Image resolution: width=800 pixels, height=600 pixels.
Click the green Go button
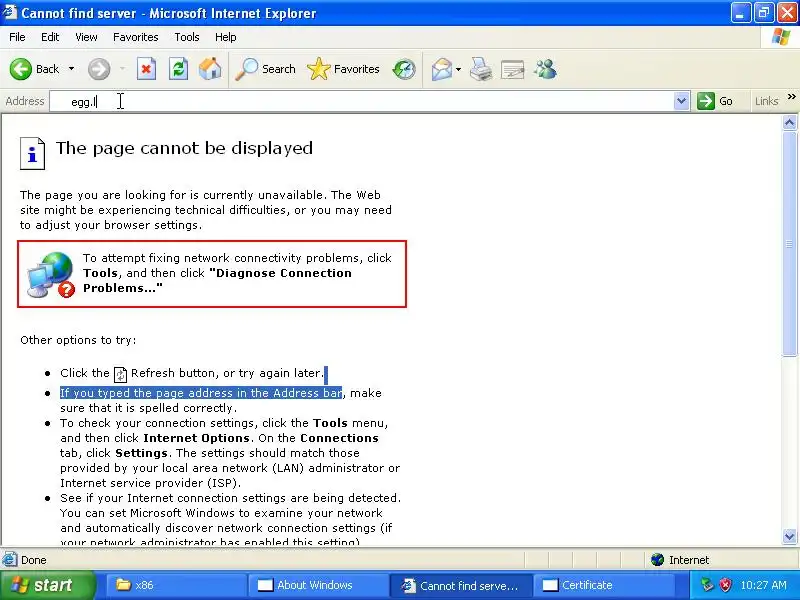tap(715, 101)
